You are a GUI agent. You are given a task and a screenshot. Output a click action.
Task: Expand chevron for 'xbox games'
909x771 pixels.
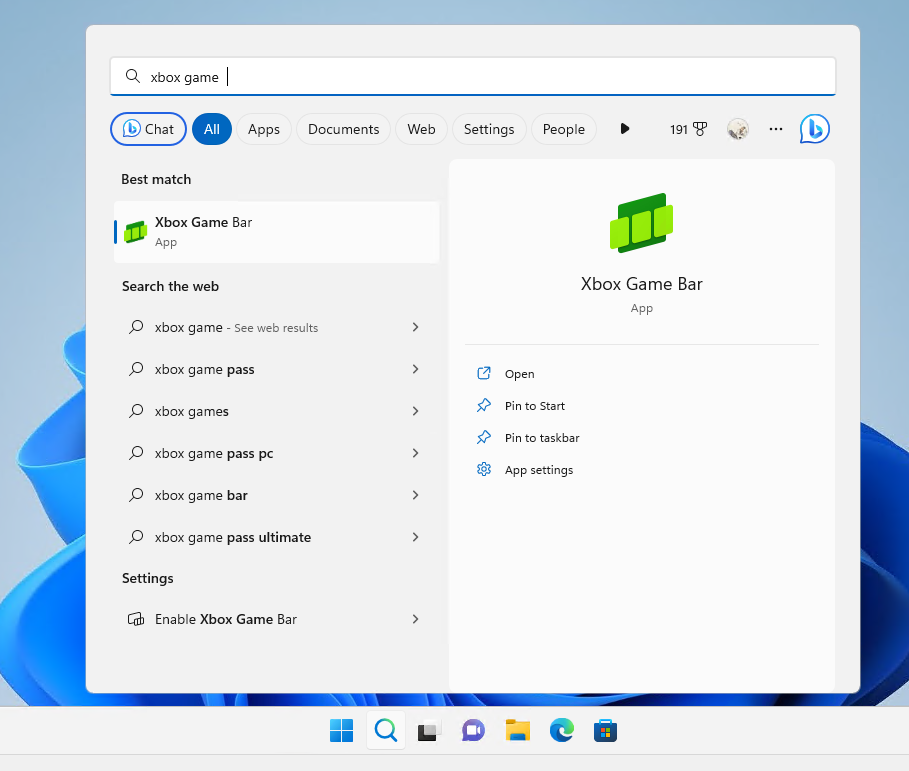pos(415,411)
